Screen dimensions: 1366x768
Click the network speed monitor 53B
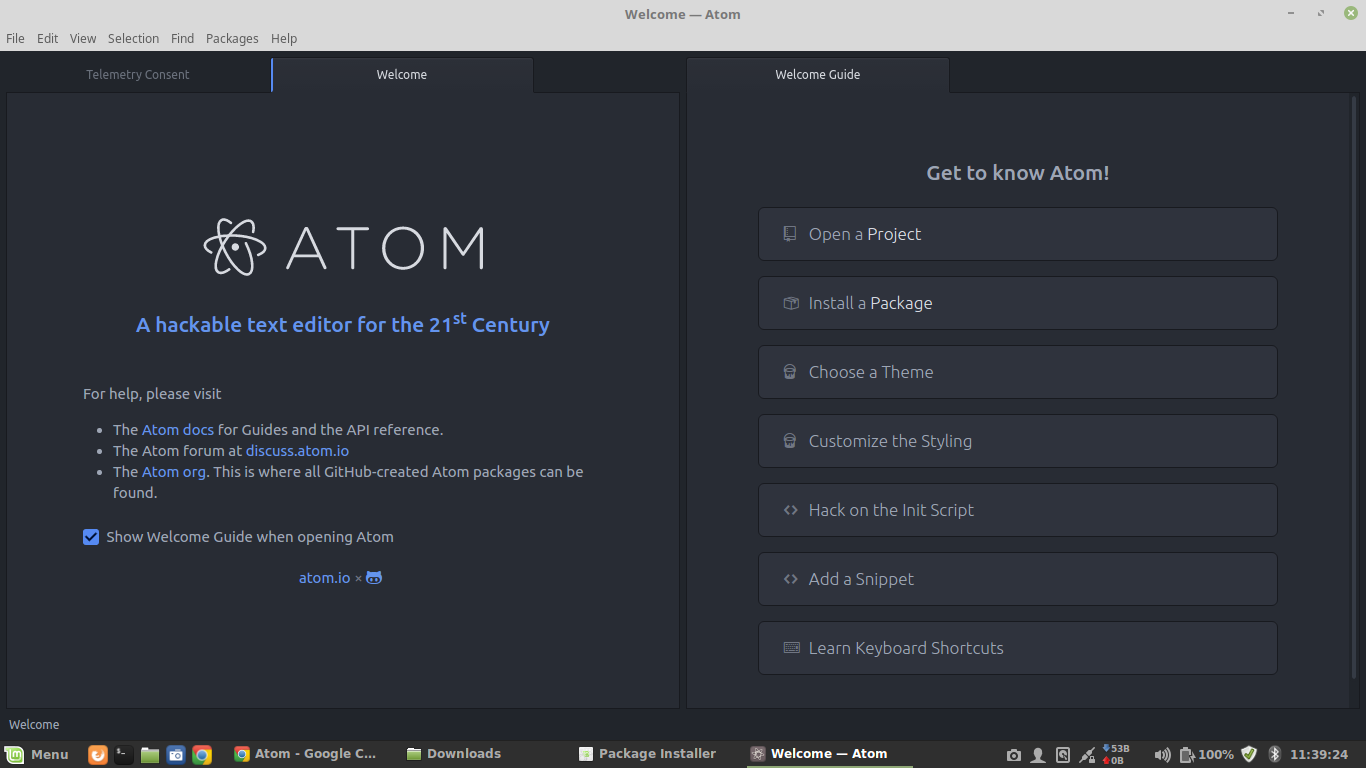coord(1116,754)
